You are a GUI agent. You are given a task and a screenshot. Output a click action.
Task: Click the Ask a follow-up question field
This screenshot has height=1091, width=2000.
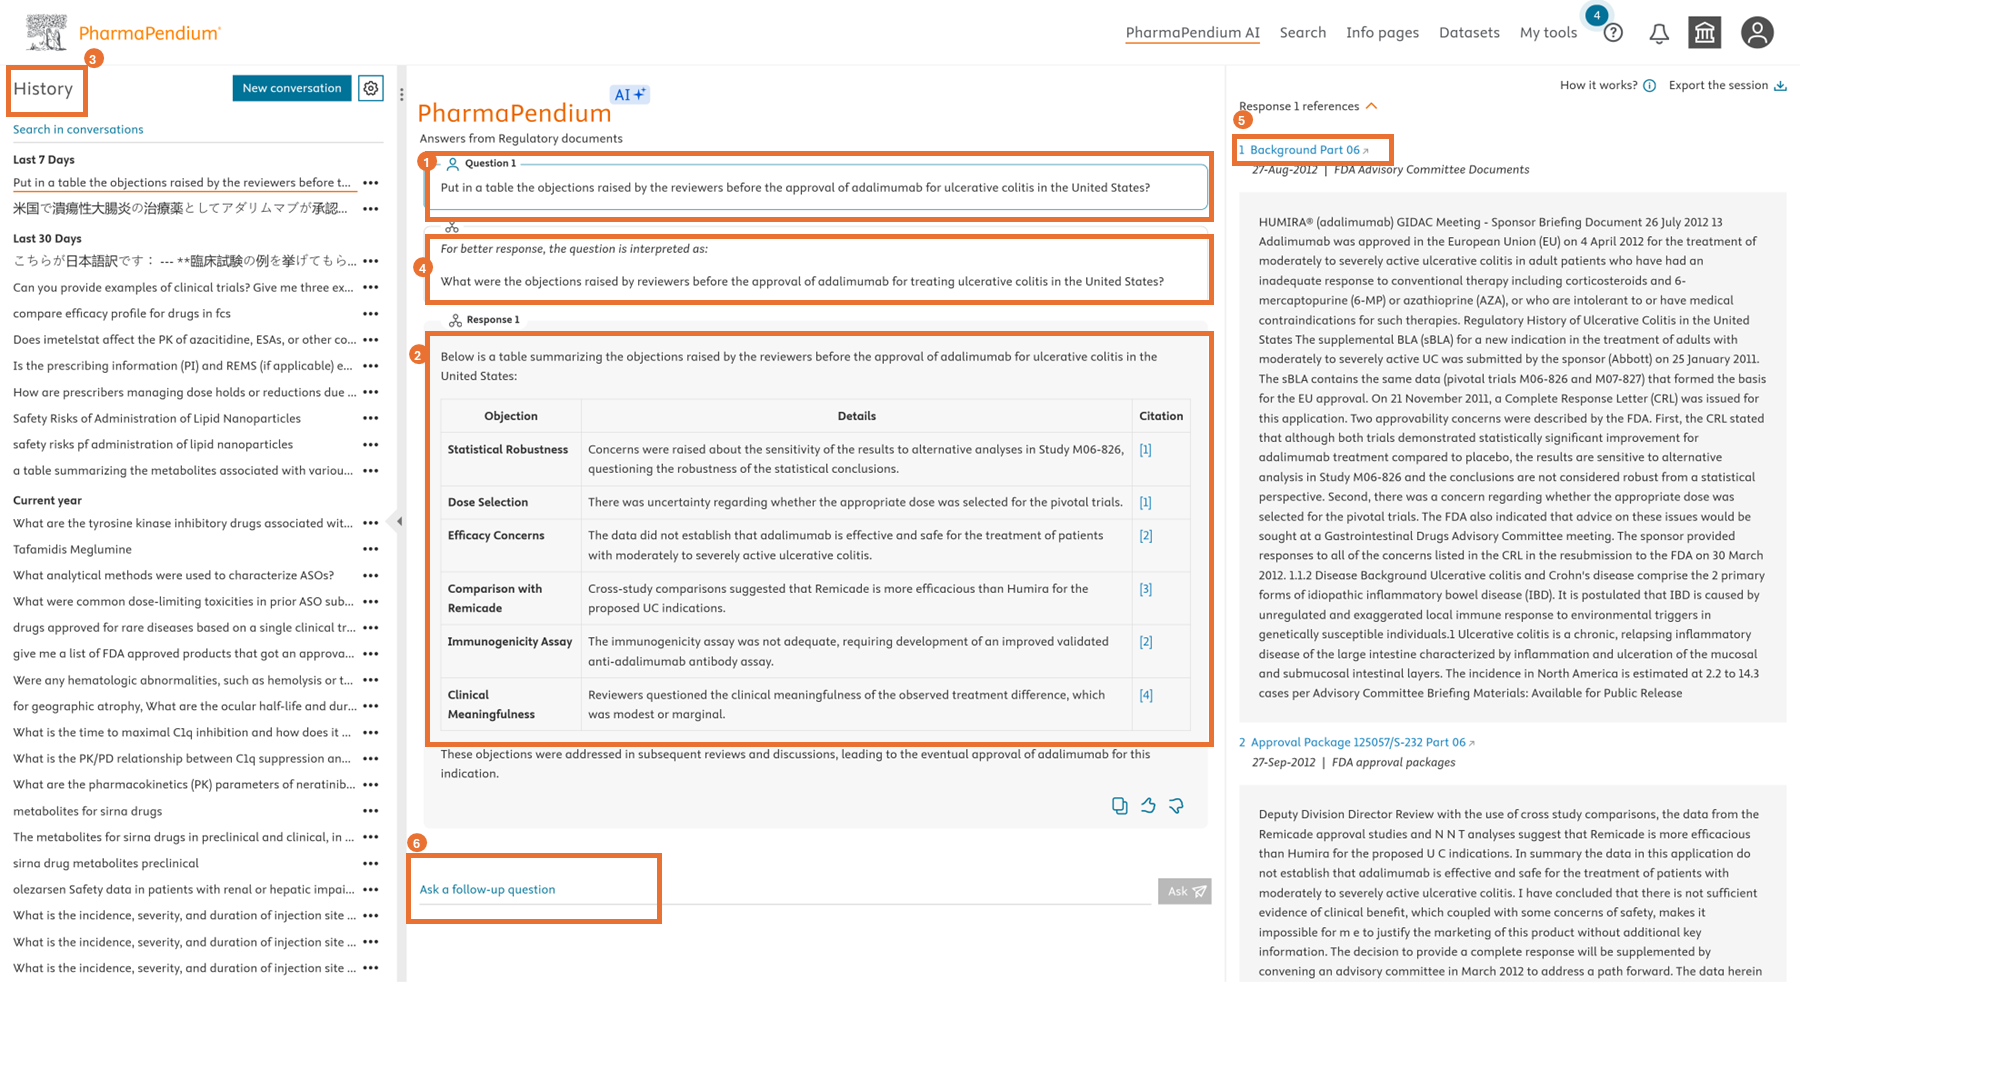[785, 890]
